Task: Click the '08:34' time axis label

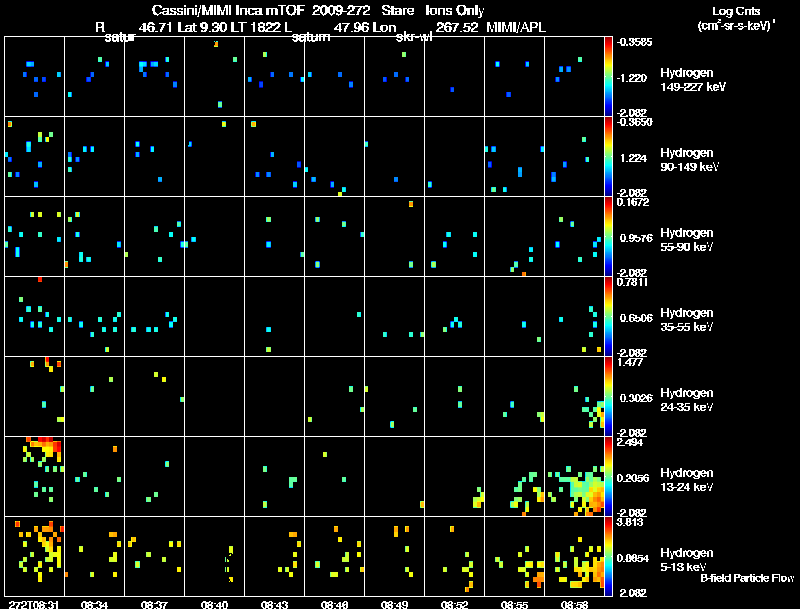Action: [94, 604]
